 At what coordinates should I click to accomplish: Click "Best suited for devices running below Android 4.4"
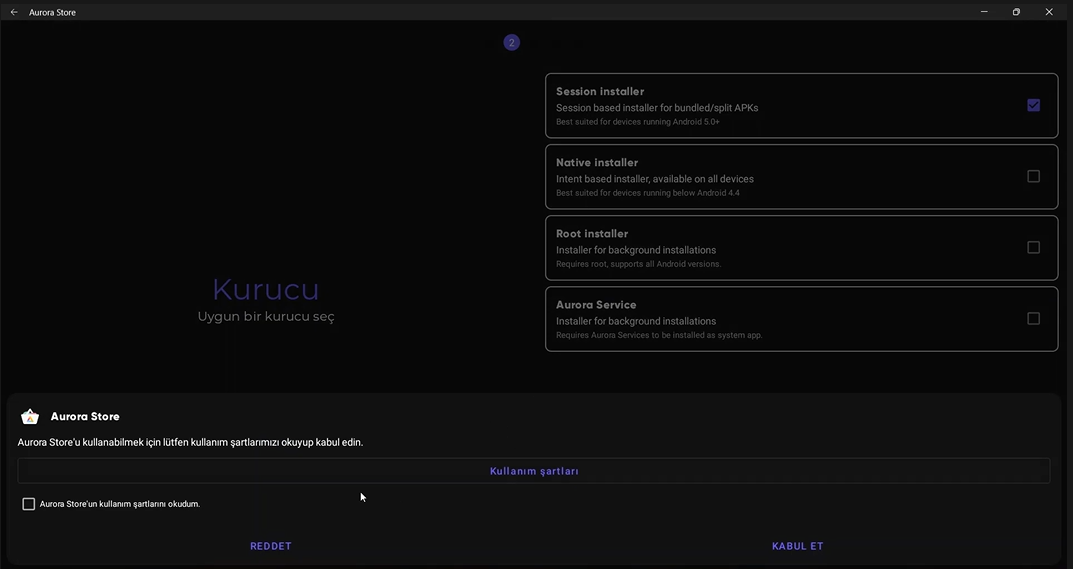tap(647, 193)
